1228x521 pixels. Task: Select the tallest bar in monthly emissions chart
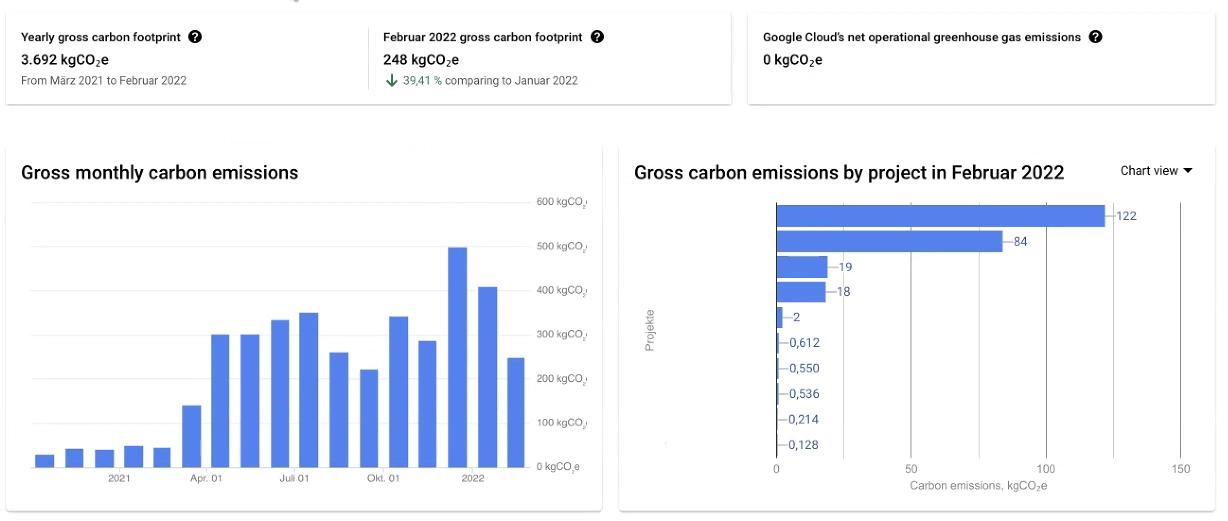tap(457, 357)
